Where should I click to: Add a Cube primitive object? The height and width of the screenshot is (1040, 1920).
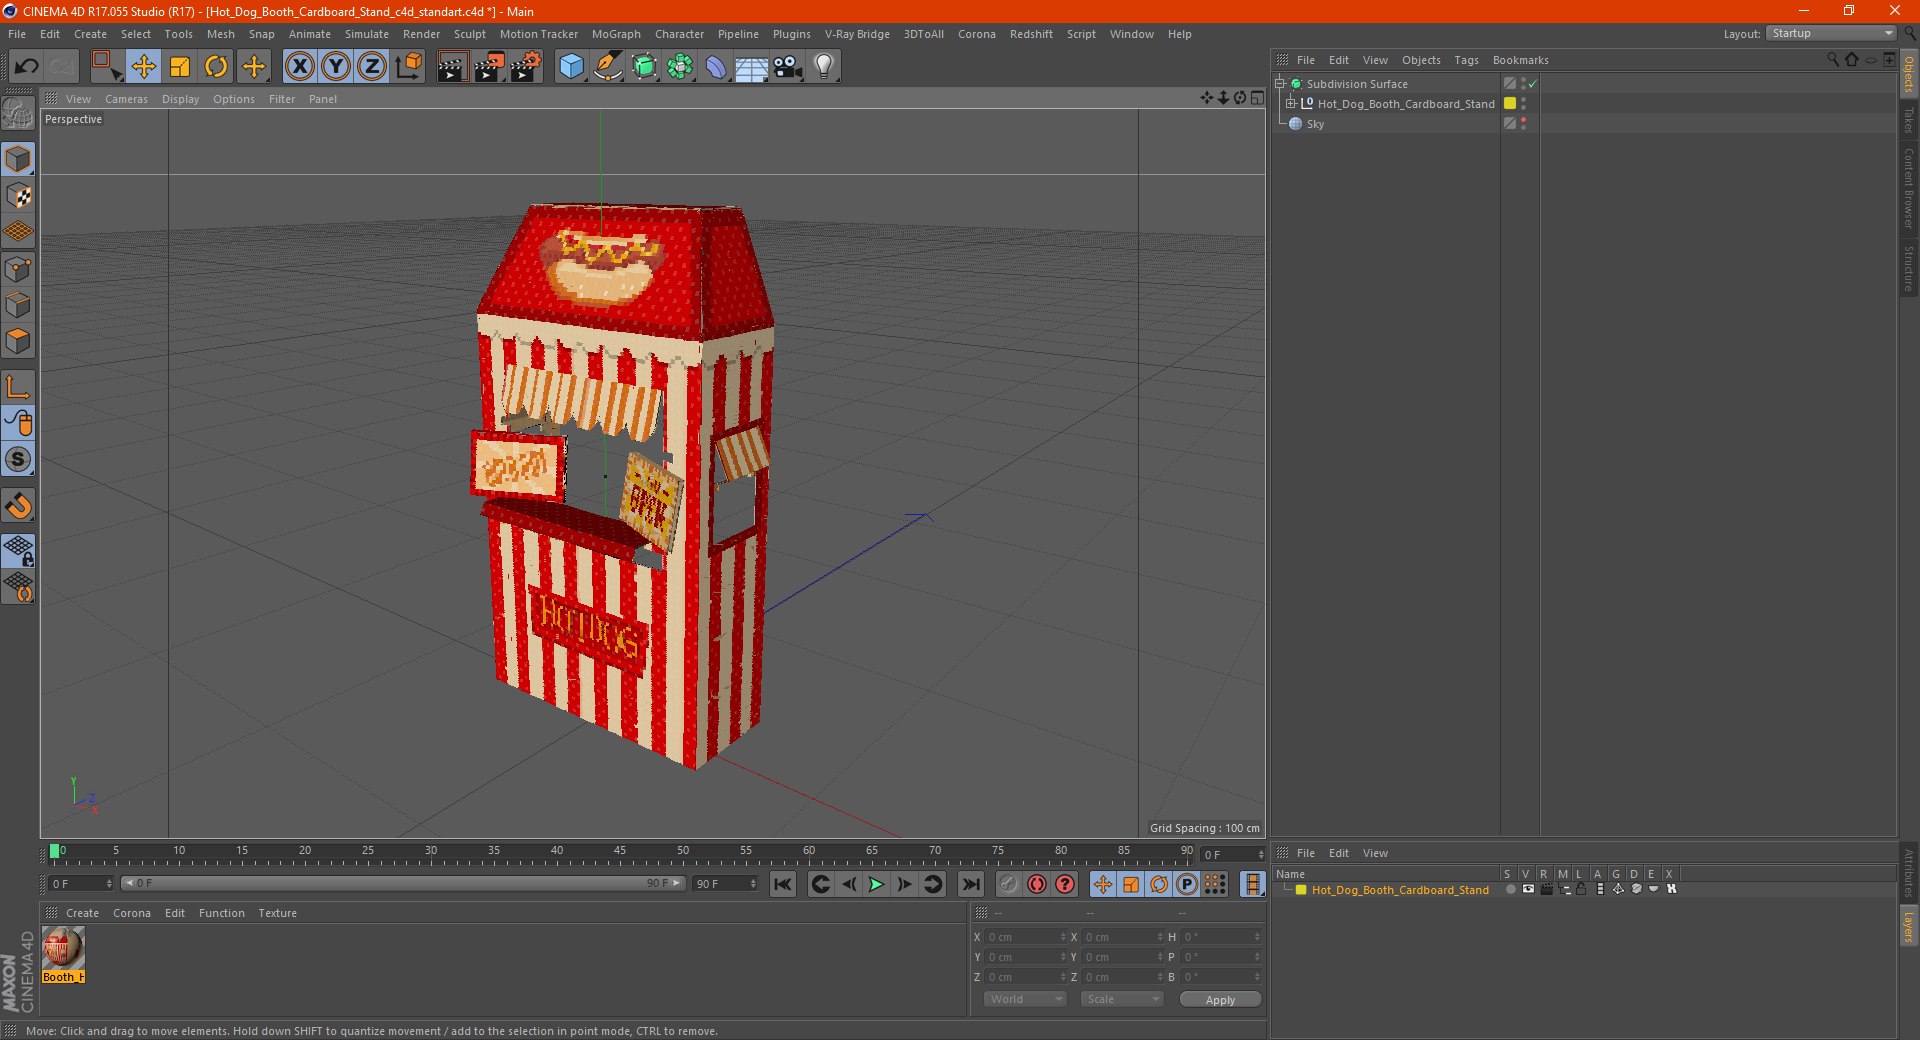571,67
